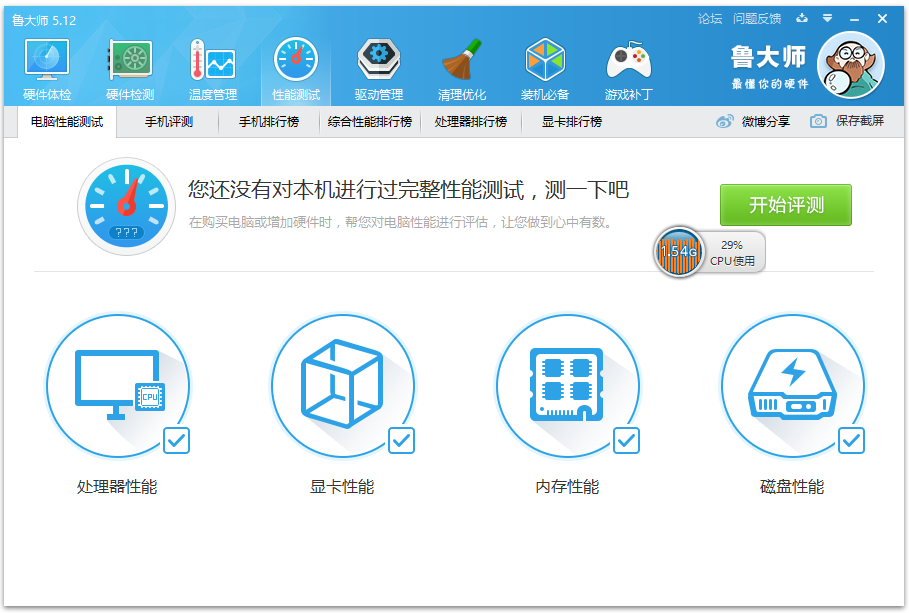Open the 综合性能排行榜 tab
Viewport: 909px width, 613px height.
point(370,122)
